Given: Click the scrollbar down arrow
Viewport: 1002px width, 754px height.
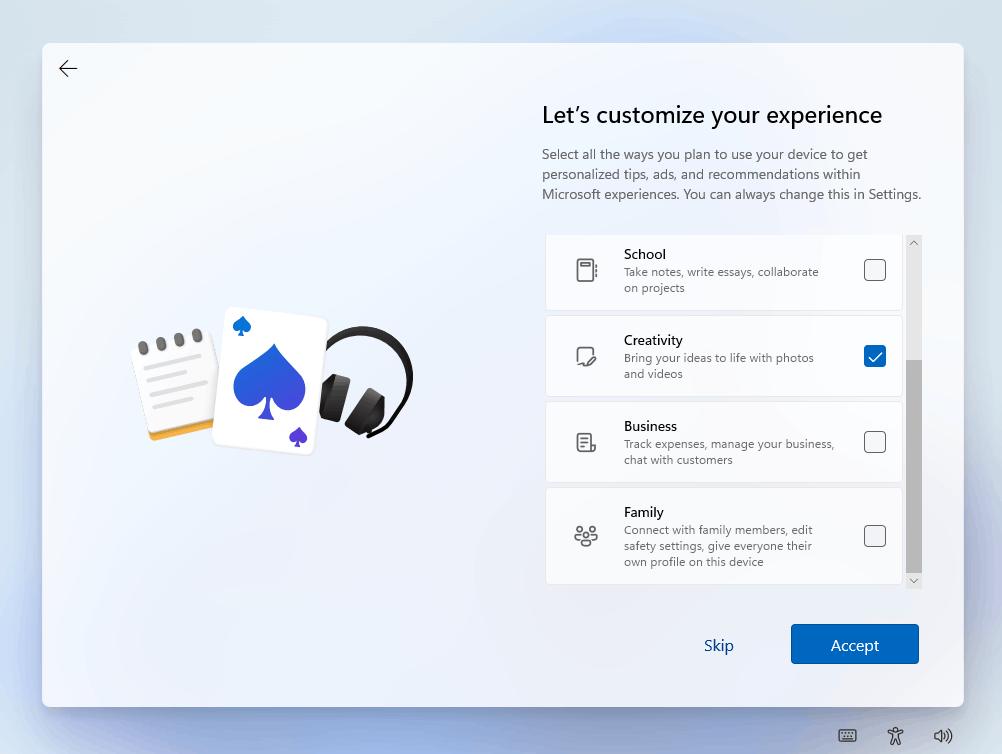Looking at the screenshot, I should tap(914, 581).
